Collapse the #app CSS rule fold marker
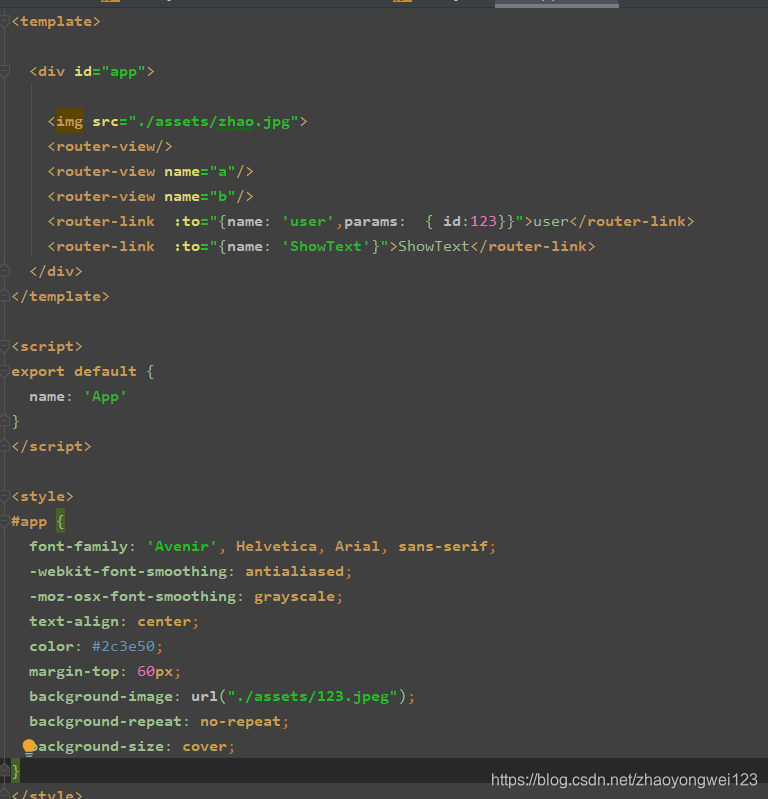 pos(5,521)
